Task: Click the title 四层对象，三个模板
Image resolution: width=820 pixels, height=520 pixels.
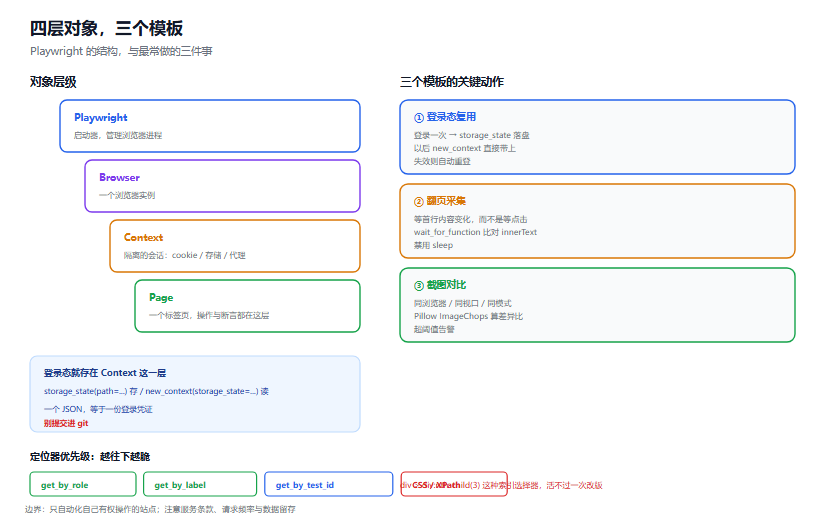Action: (x=106, y=28)
